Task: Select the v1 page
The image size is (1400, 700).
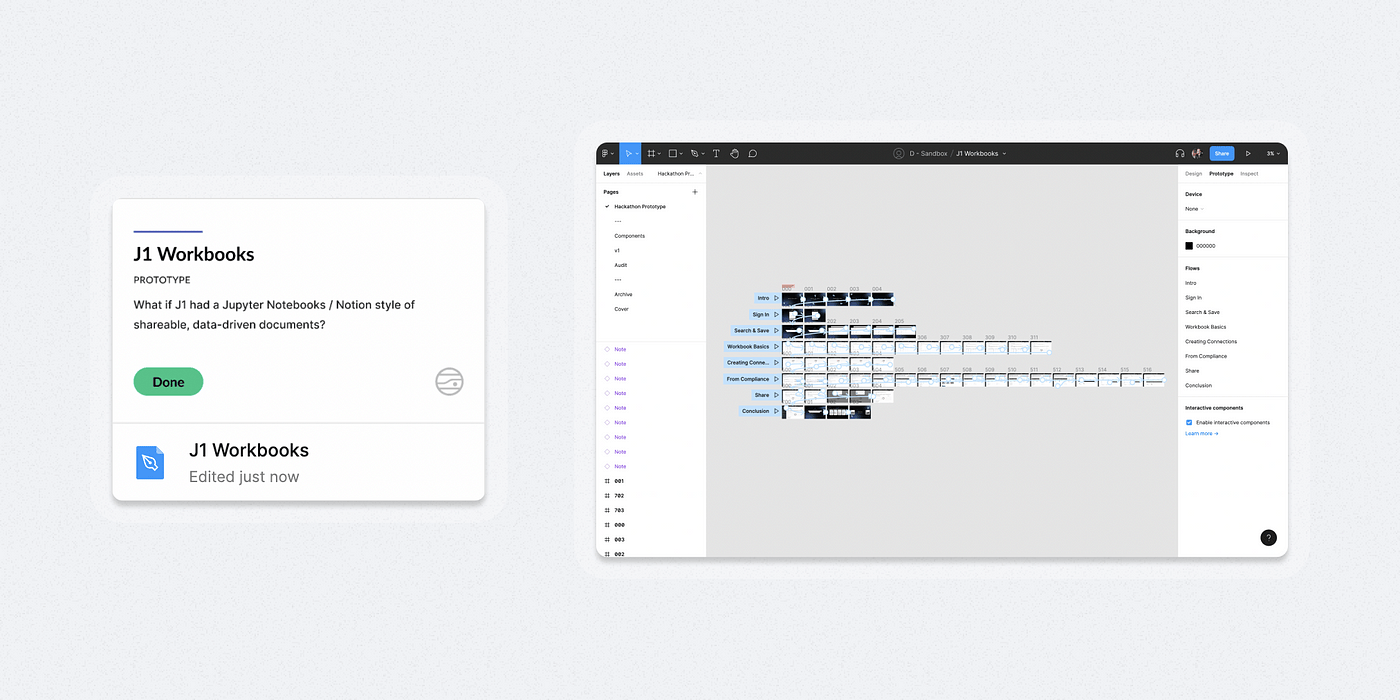Action: coord(617,250)
